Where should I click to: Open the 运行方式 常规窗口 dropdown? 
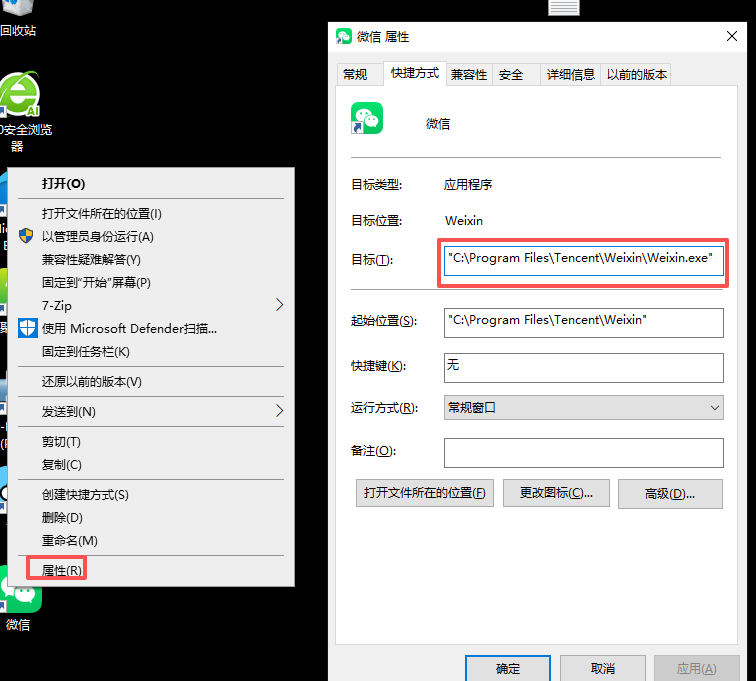pyautogui.click(x=583, y=408)
